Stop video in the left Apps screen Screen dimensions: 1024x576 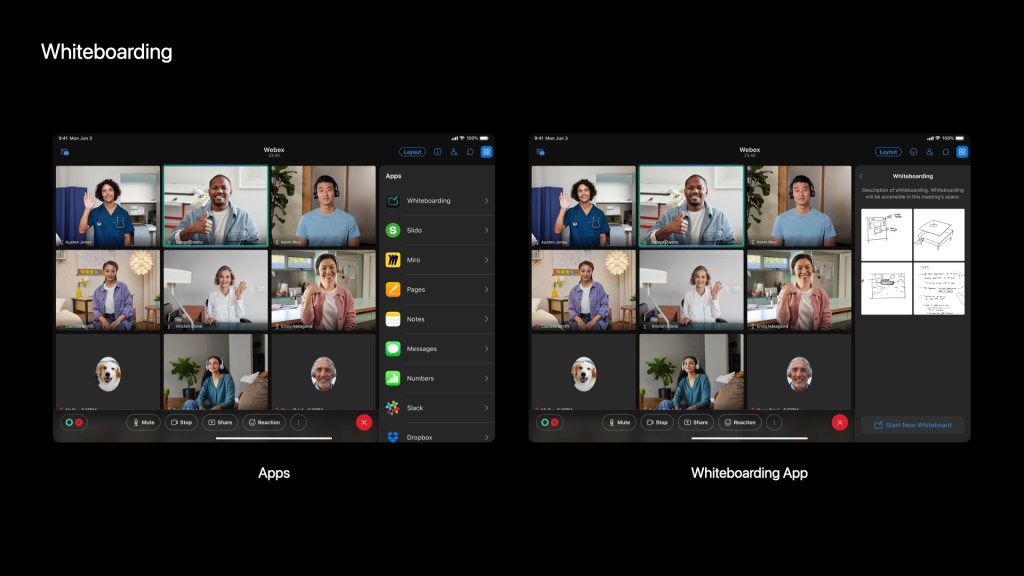tap(181, 423)
